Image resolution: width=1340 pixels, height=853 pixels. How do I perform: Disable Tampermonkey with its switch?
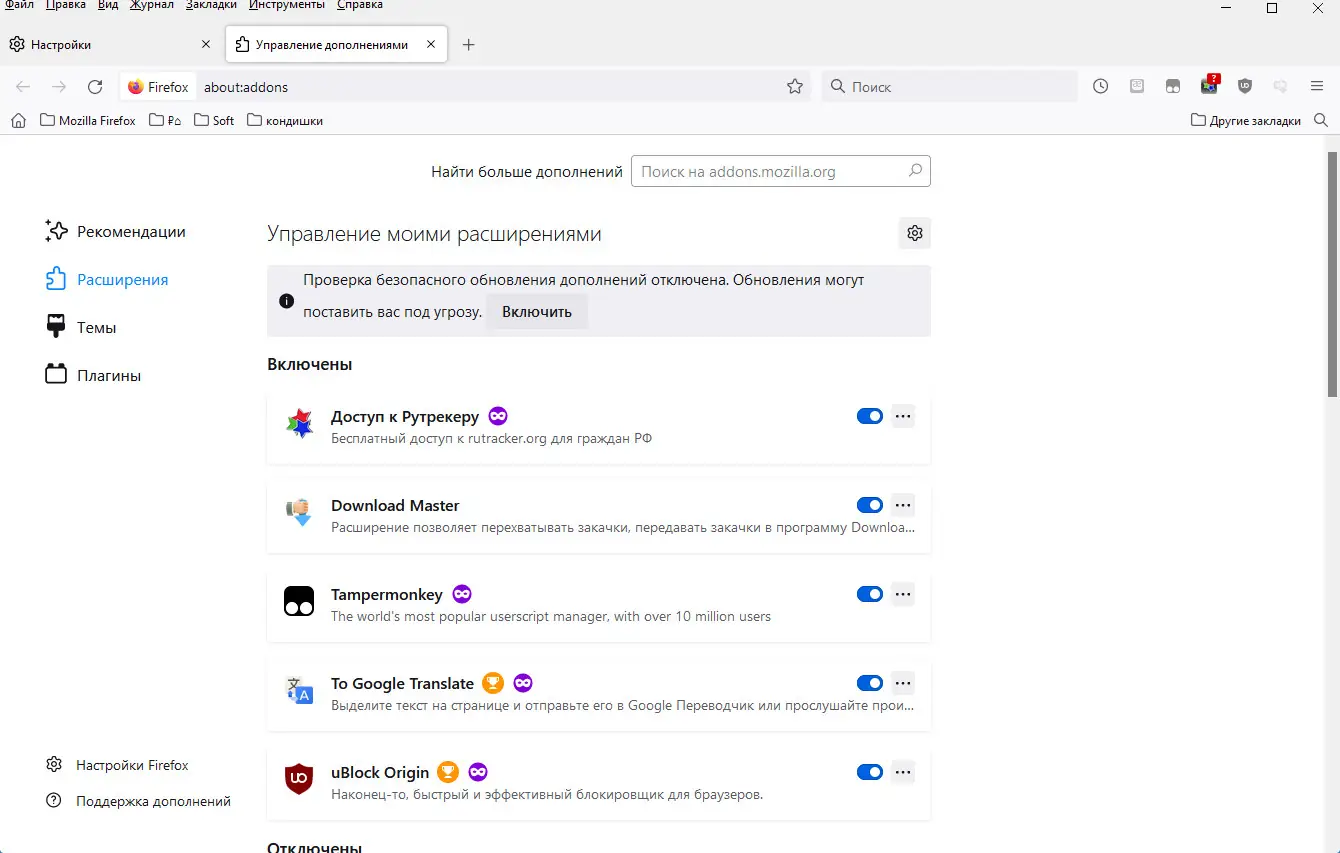[x=869, y=594]
